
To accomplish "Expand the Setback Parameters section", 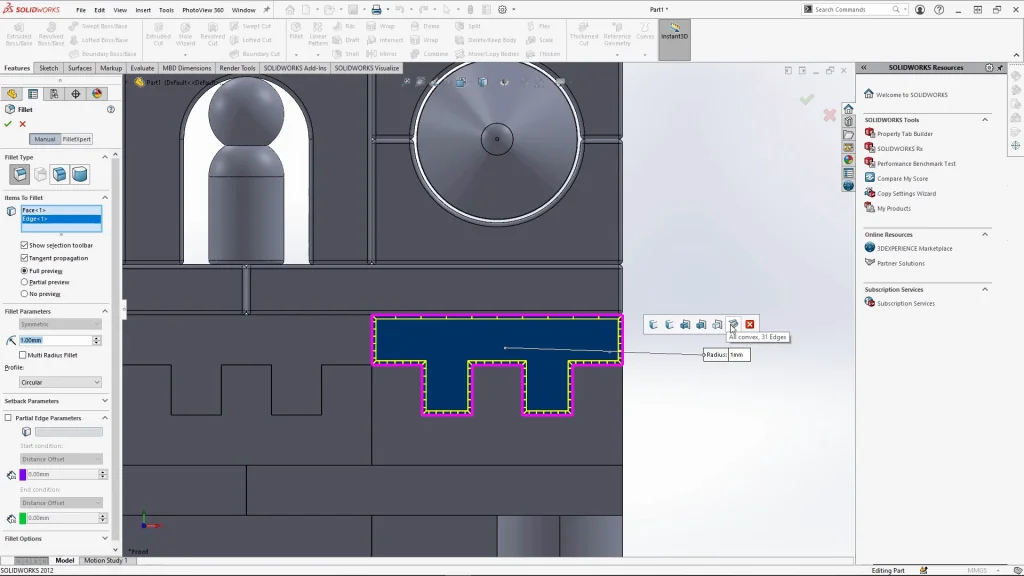I will click(x=105, y=401).
